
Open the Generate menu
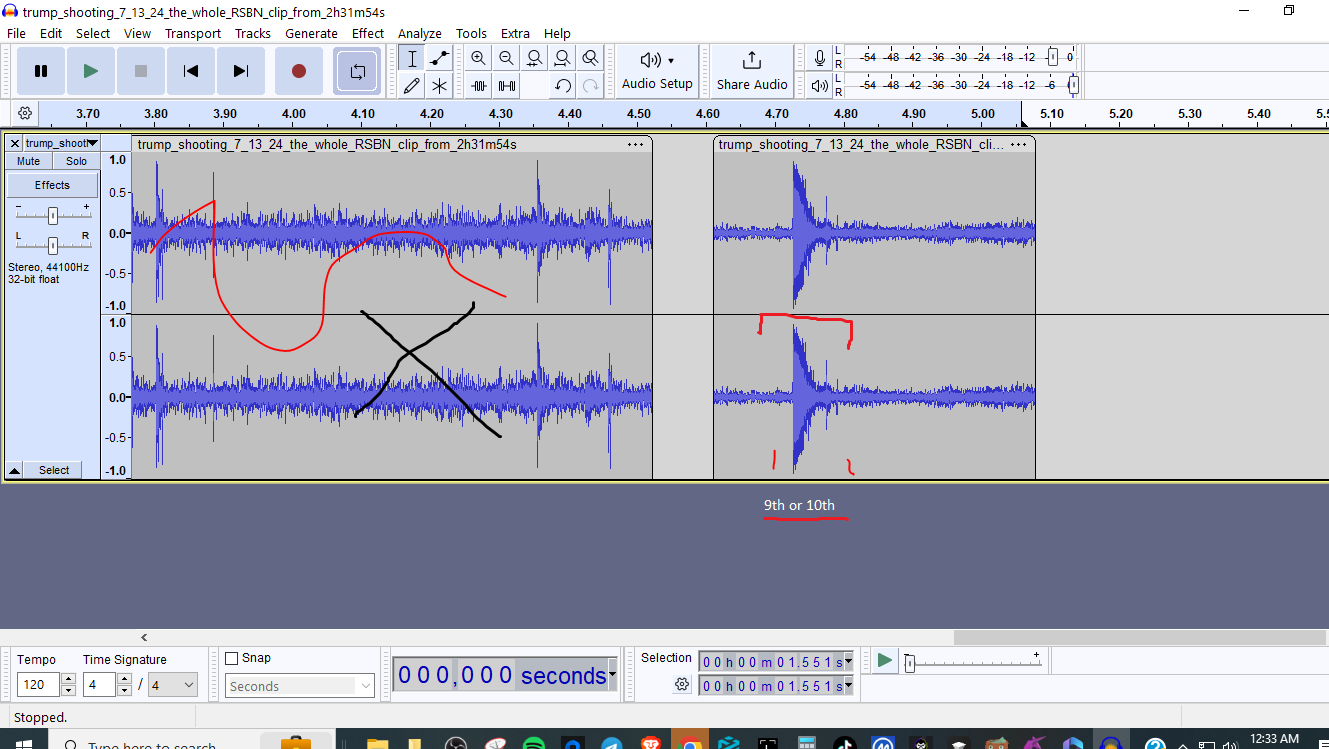coord(312,33)
